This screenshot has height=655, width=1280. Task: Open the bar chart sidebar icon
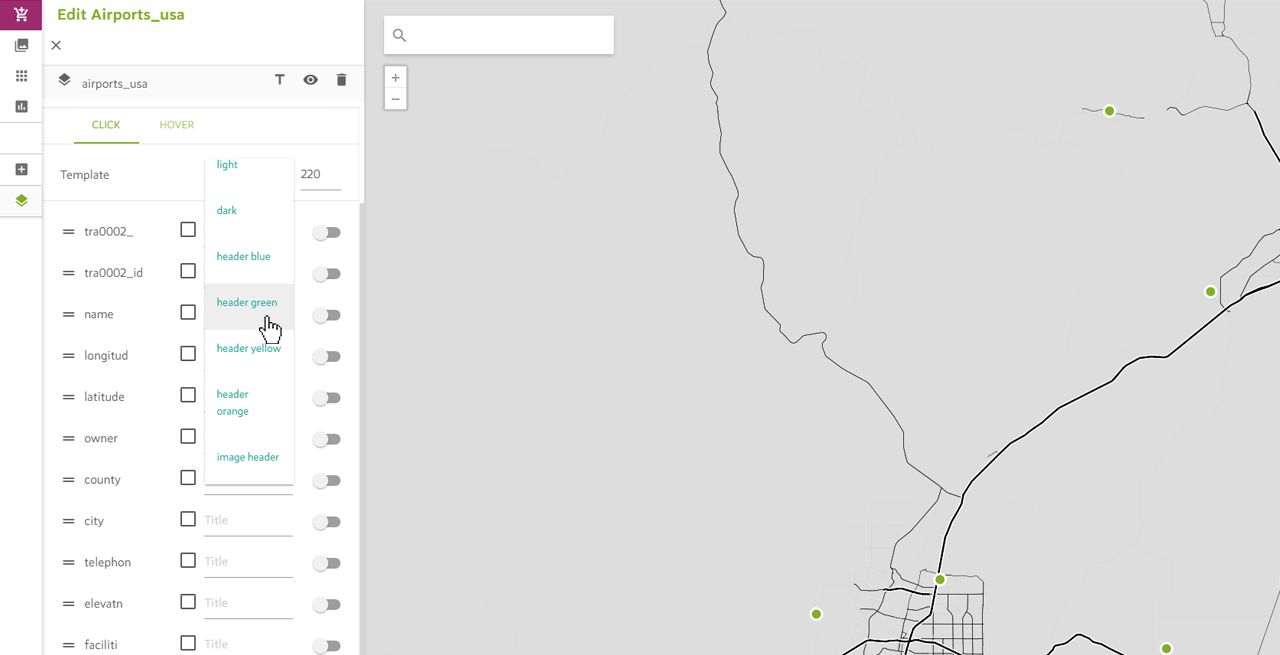(x=21, y=106)
